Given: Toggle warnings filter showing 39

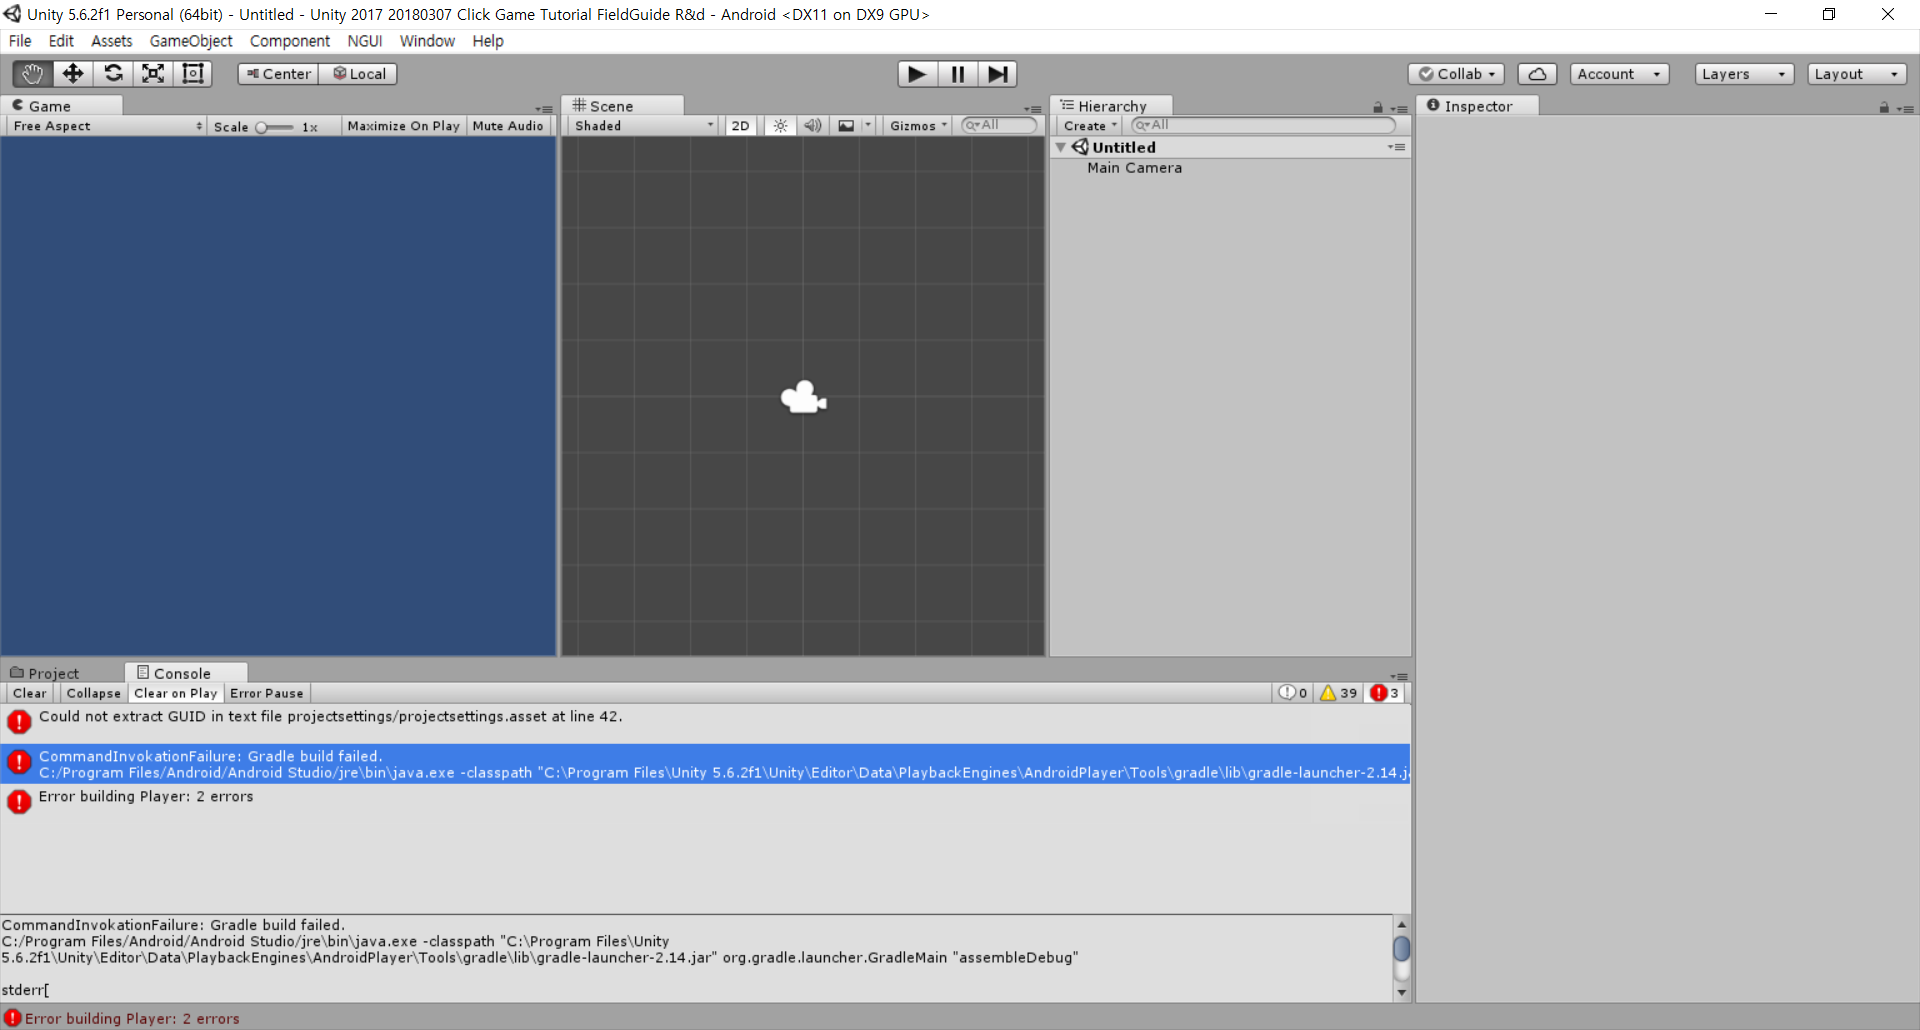Looking at the screenshot, I should pos(1338,693).
